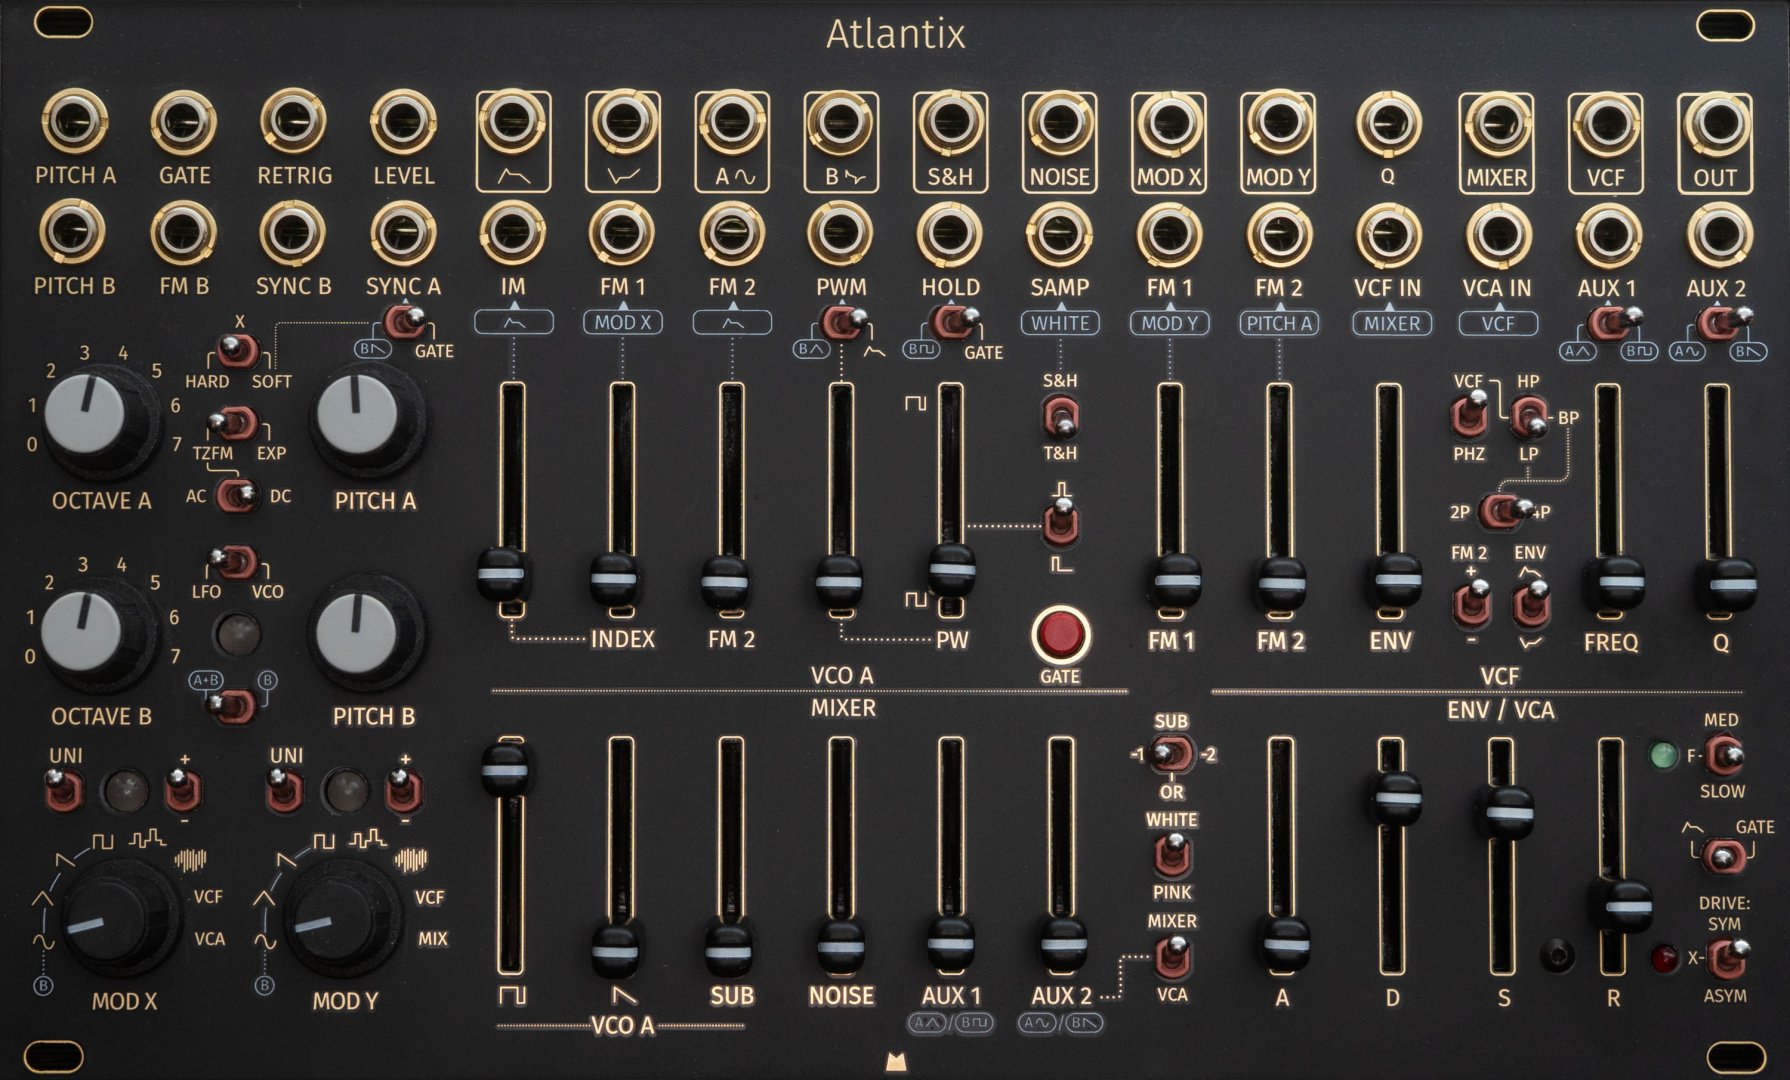Click the MOD X output jack
The width and height of the screenshot is (1790, 1080).
(1168, 123)
